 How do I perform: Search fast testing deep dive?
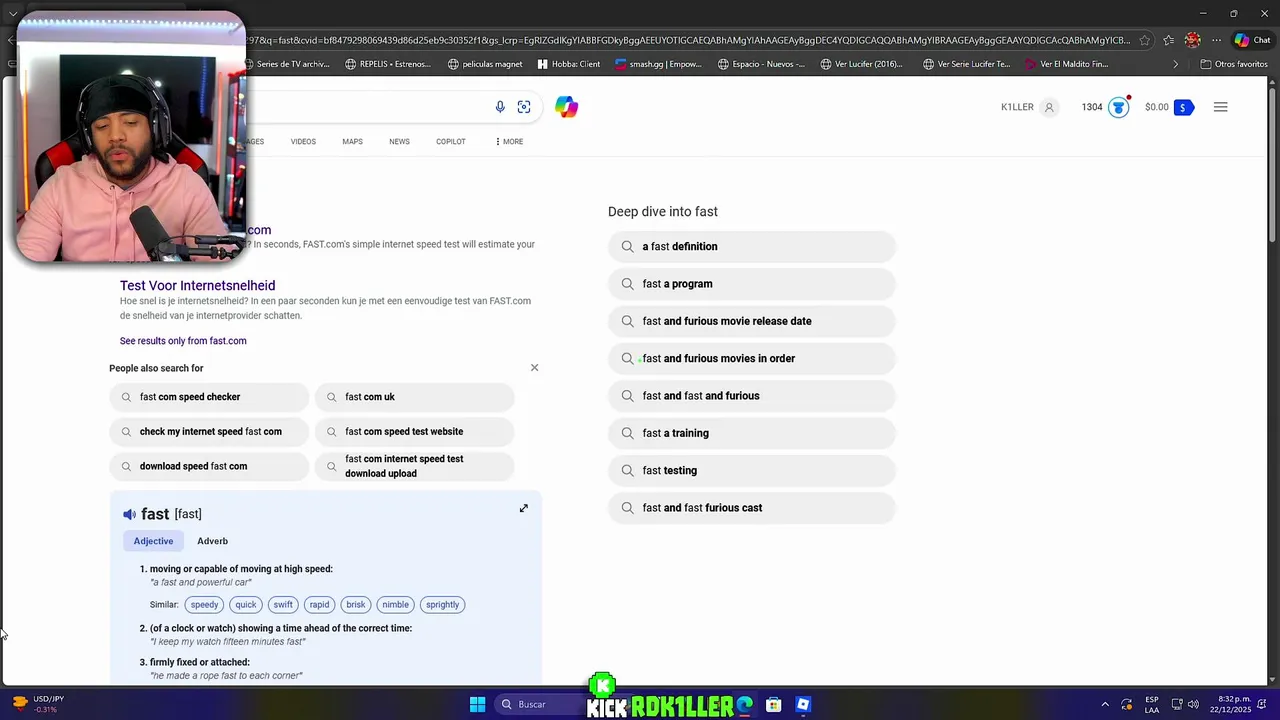pos(751,471)
